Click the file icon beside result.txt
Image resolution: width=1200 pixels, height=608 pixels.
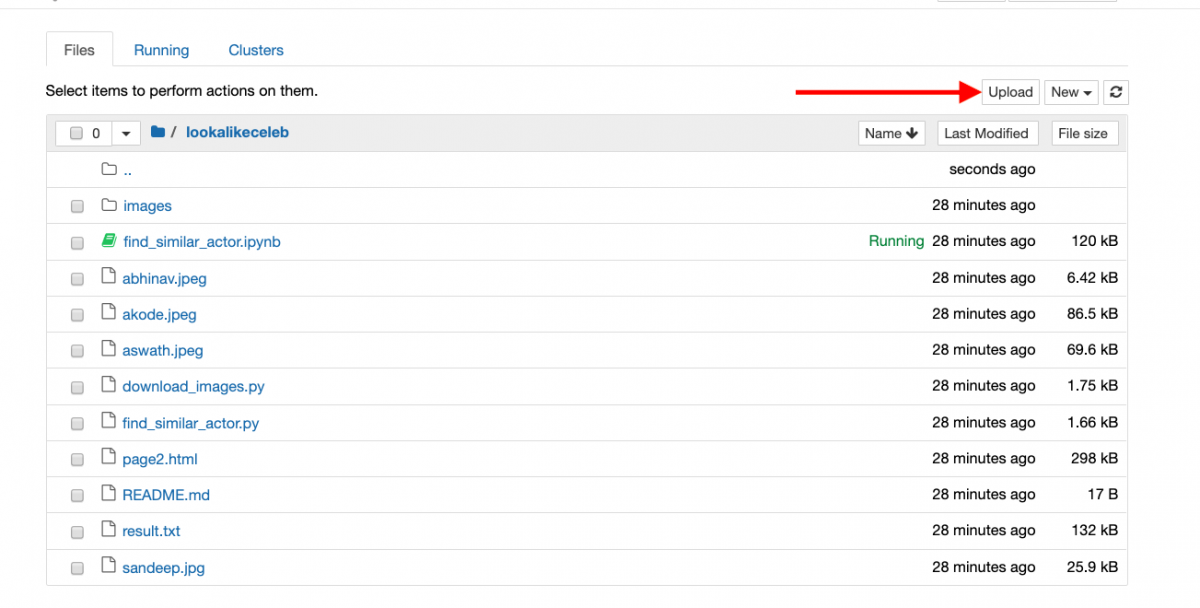tap(109, 530)
